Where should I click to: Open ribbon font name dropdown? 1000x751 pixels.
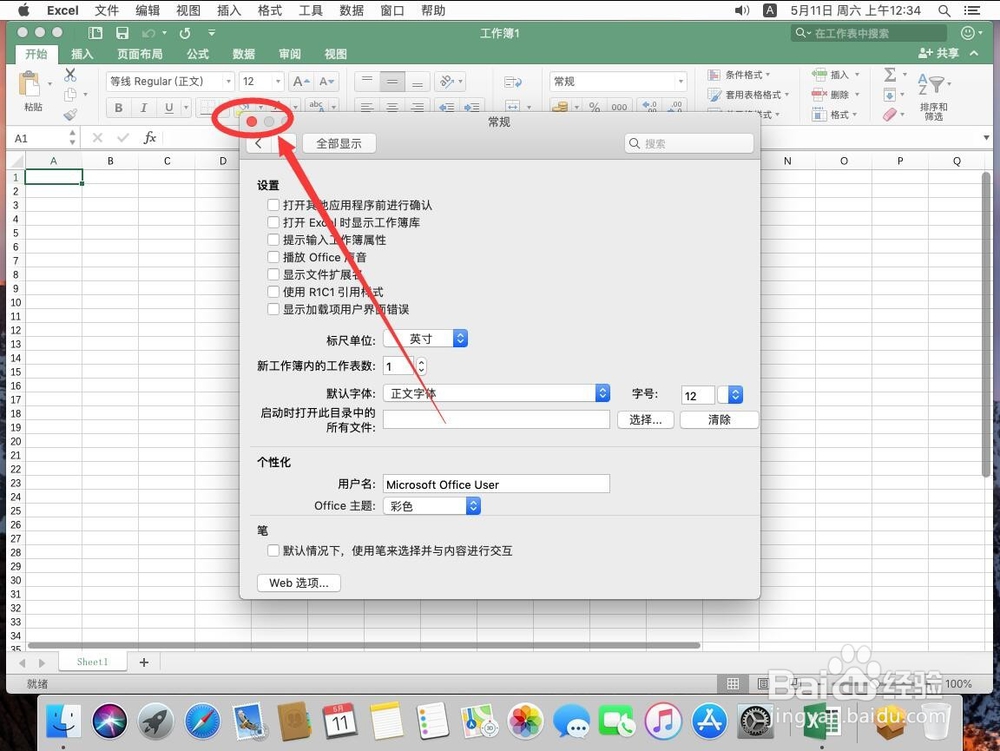(x=228, y=82)
